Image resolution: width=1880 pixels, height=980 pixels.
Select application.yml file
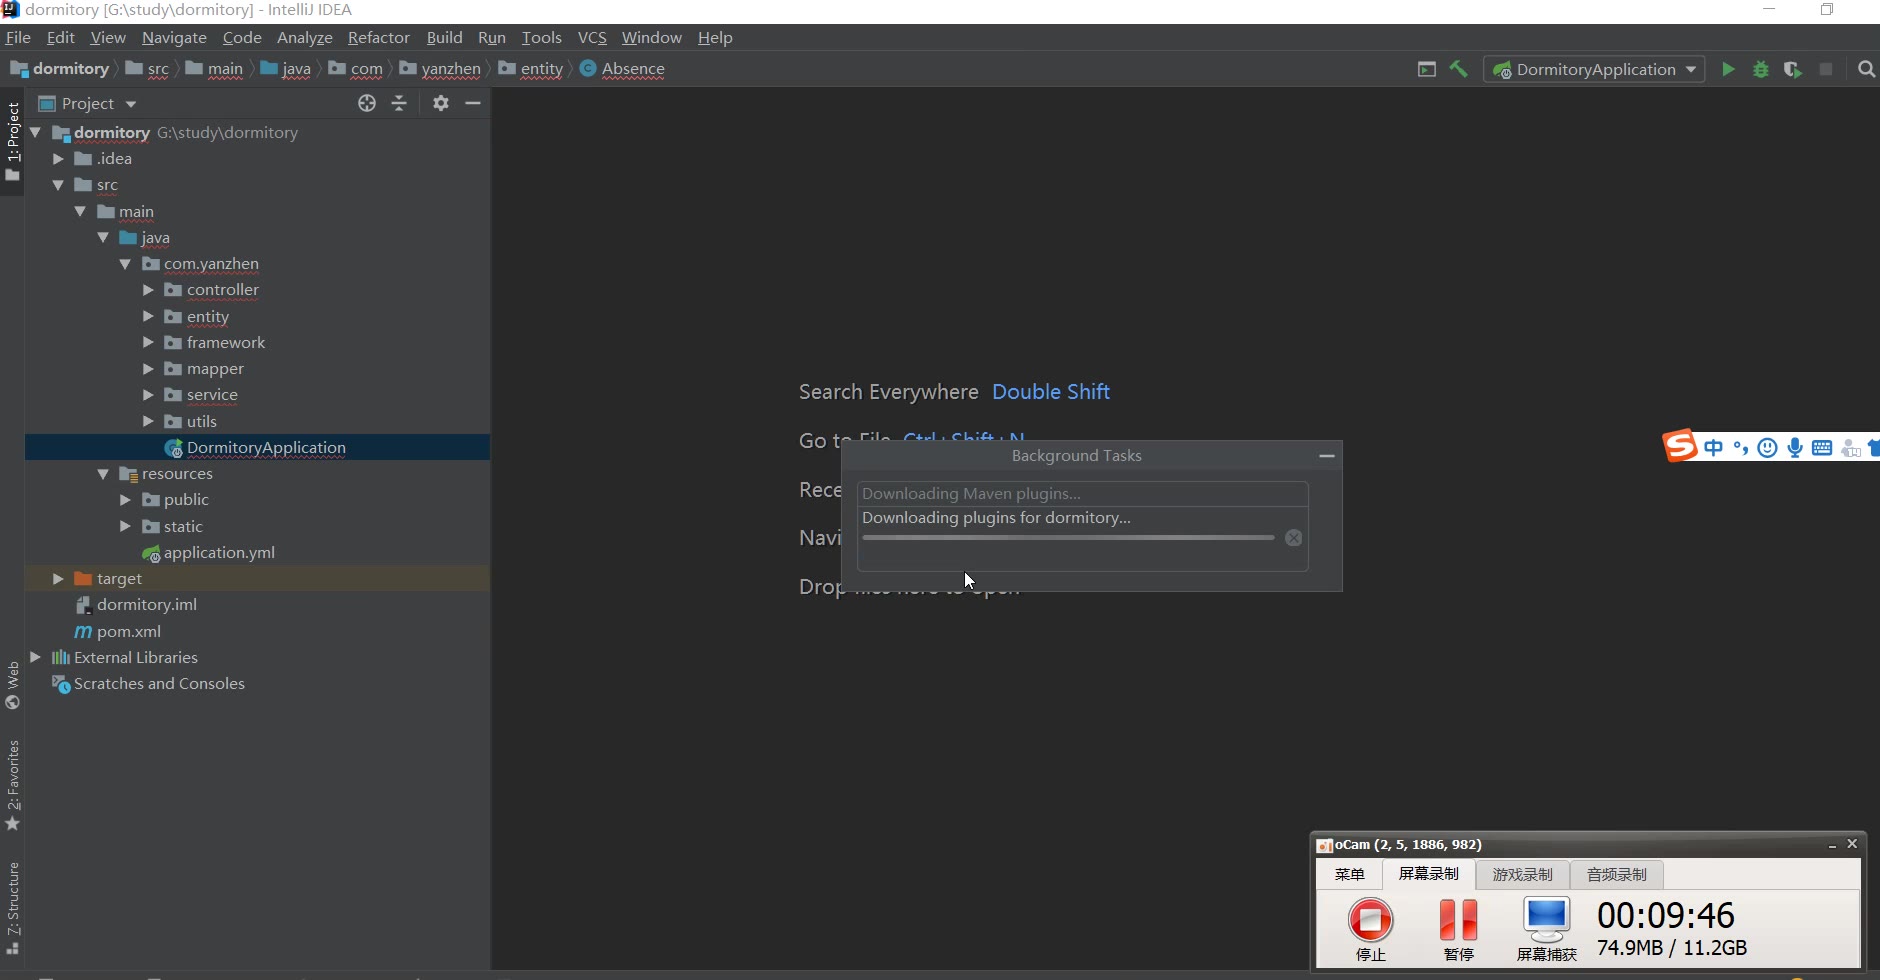click(x=208, y=553)
